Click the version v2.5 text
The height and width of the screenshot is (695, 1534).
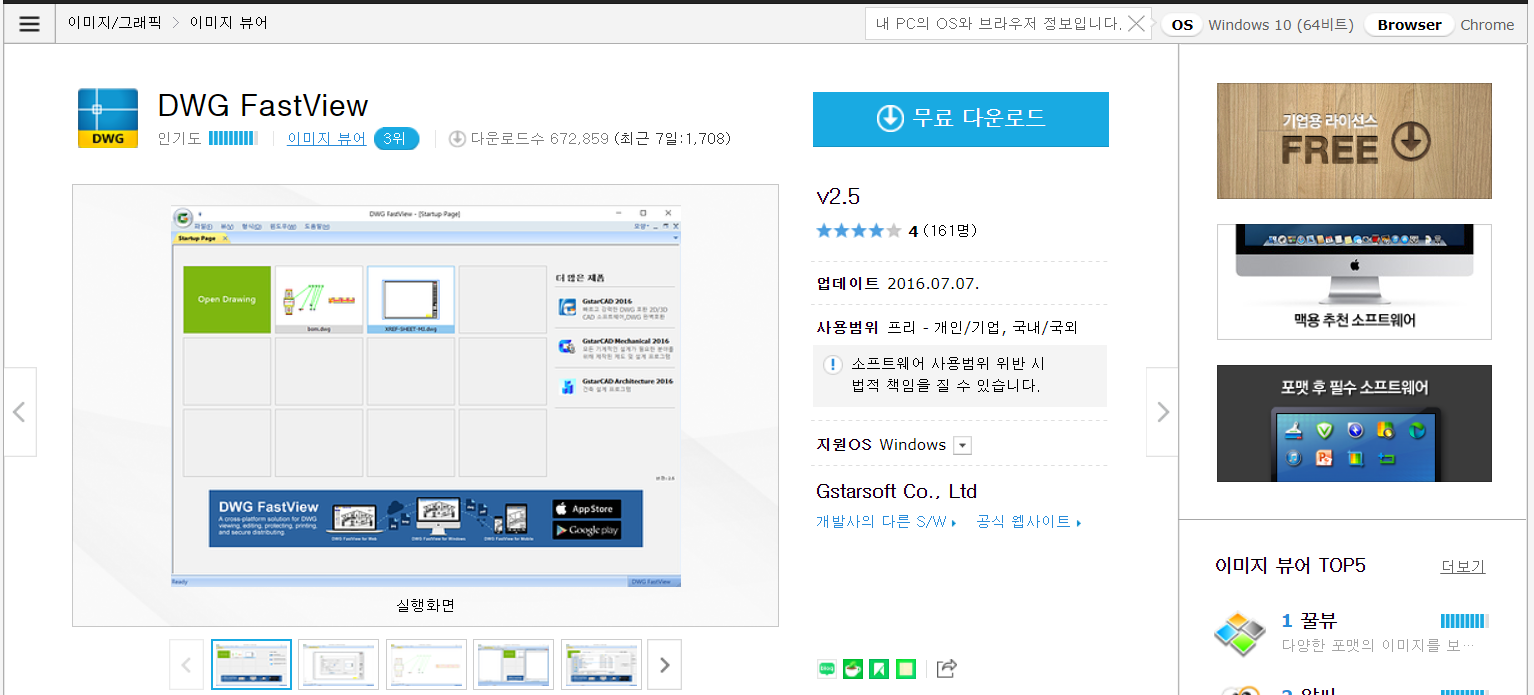[x=838, y=196]
